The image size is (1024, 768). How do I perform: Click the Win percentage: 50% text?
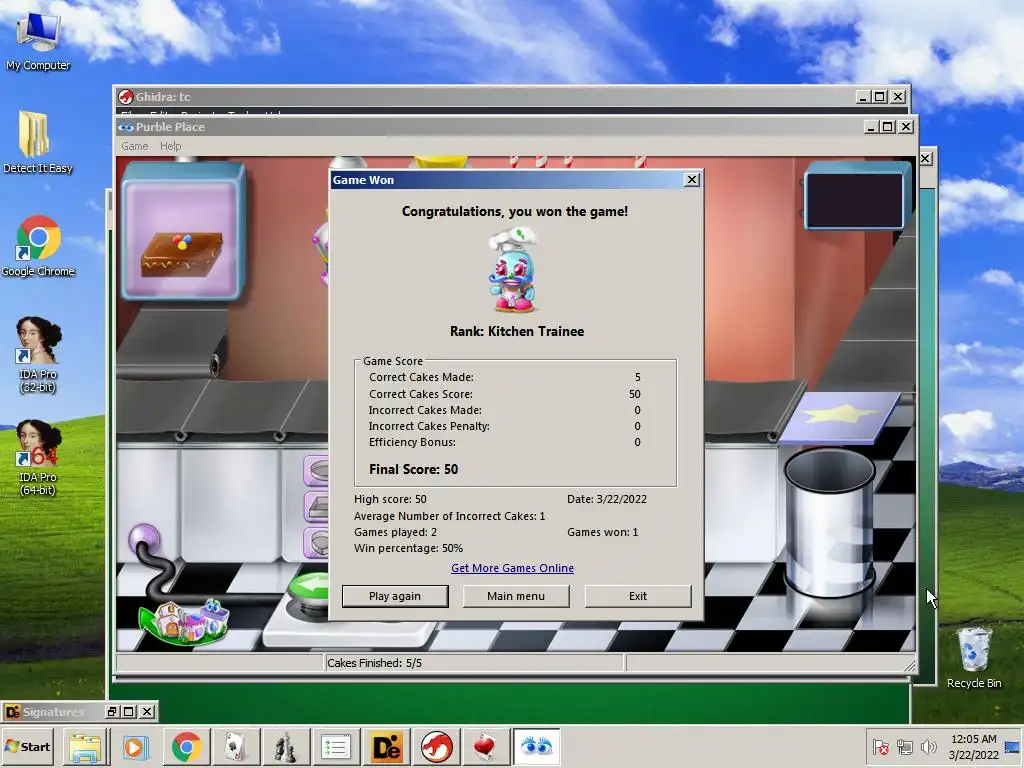408,548
